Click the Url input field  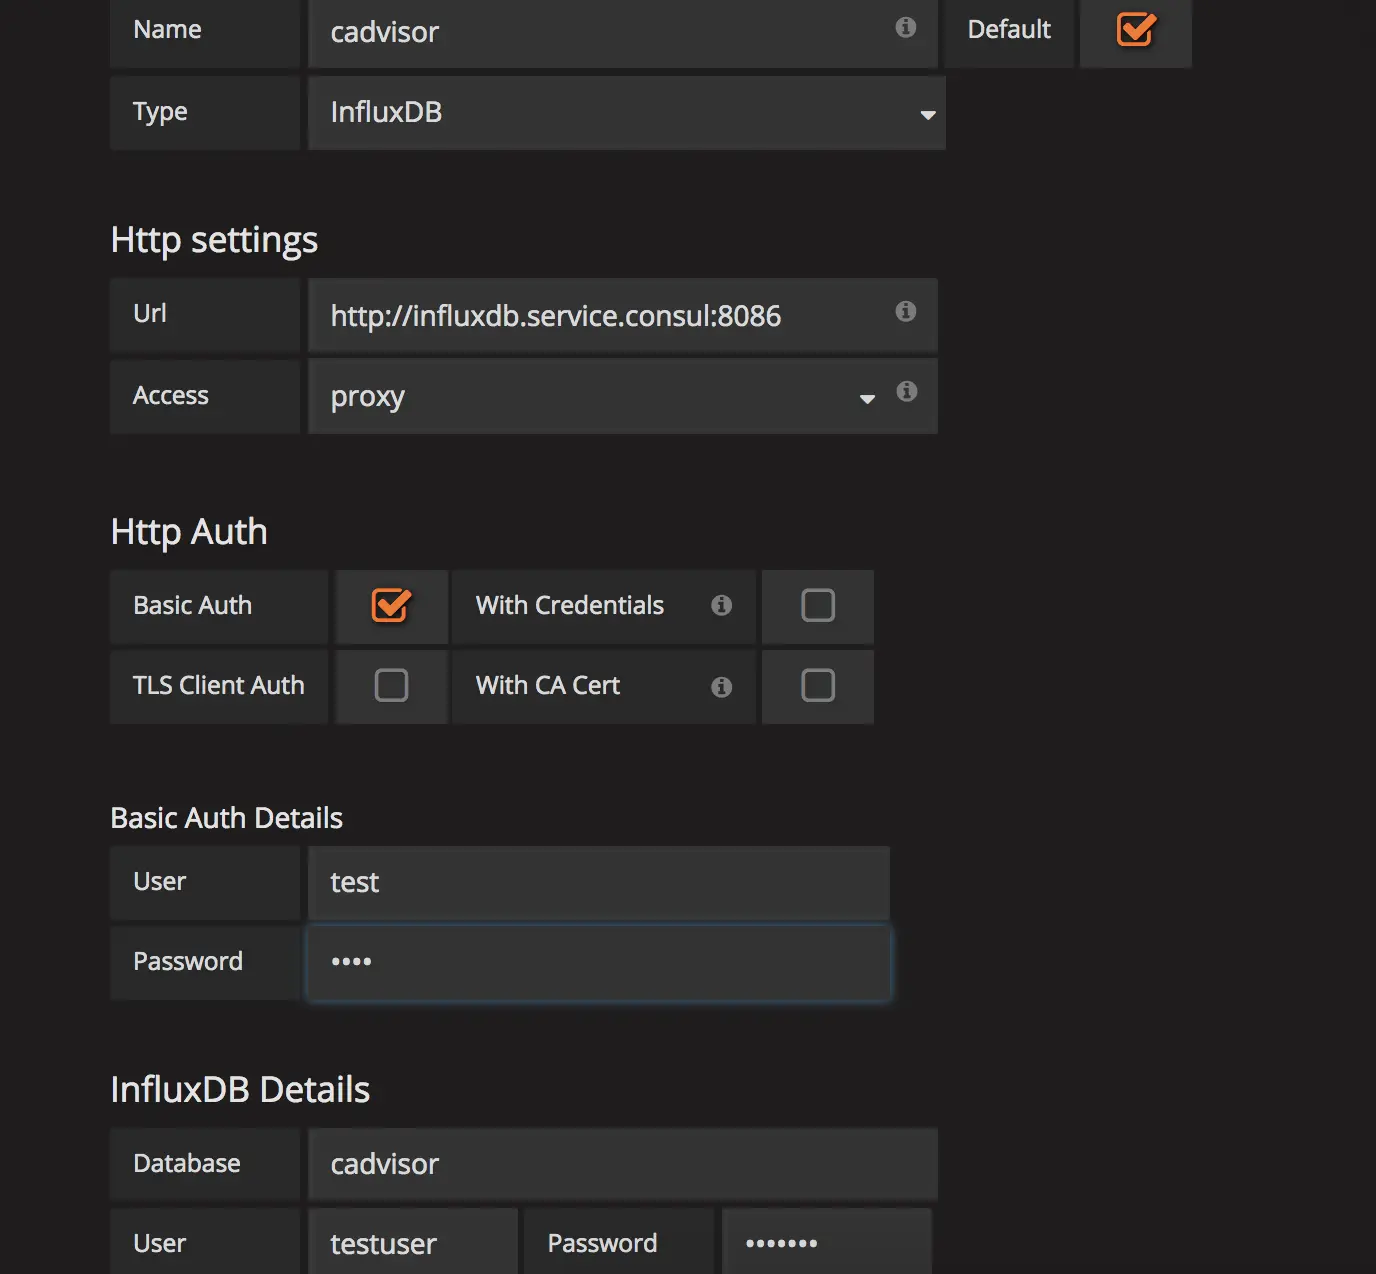point(600,316)
